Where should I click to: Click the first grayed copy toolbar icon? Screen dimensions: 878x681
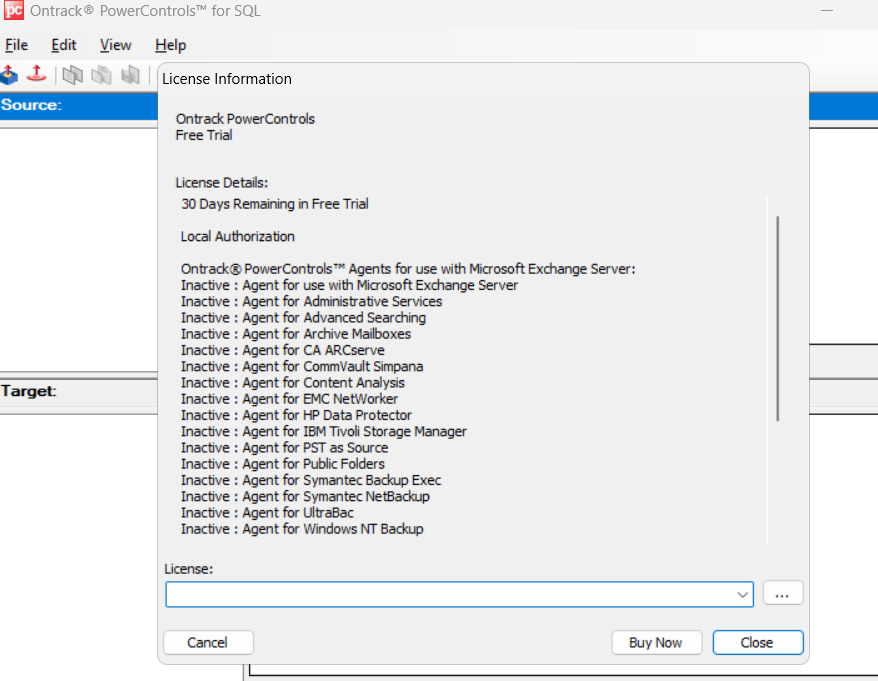click(x=72, y=74)
